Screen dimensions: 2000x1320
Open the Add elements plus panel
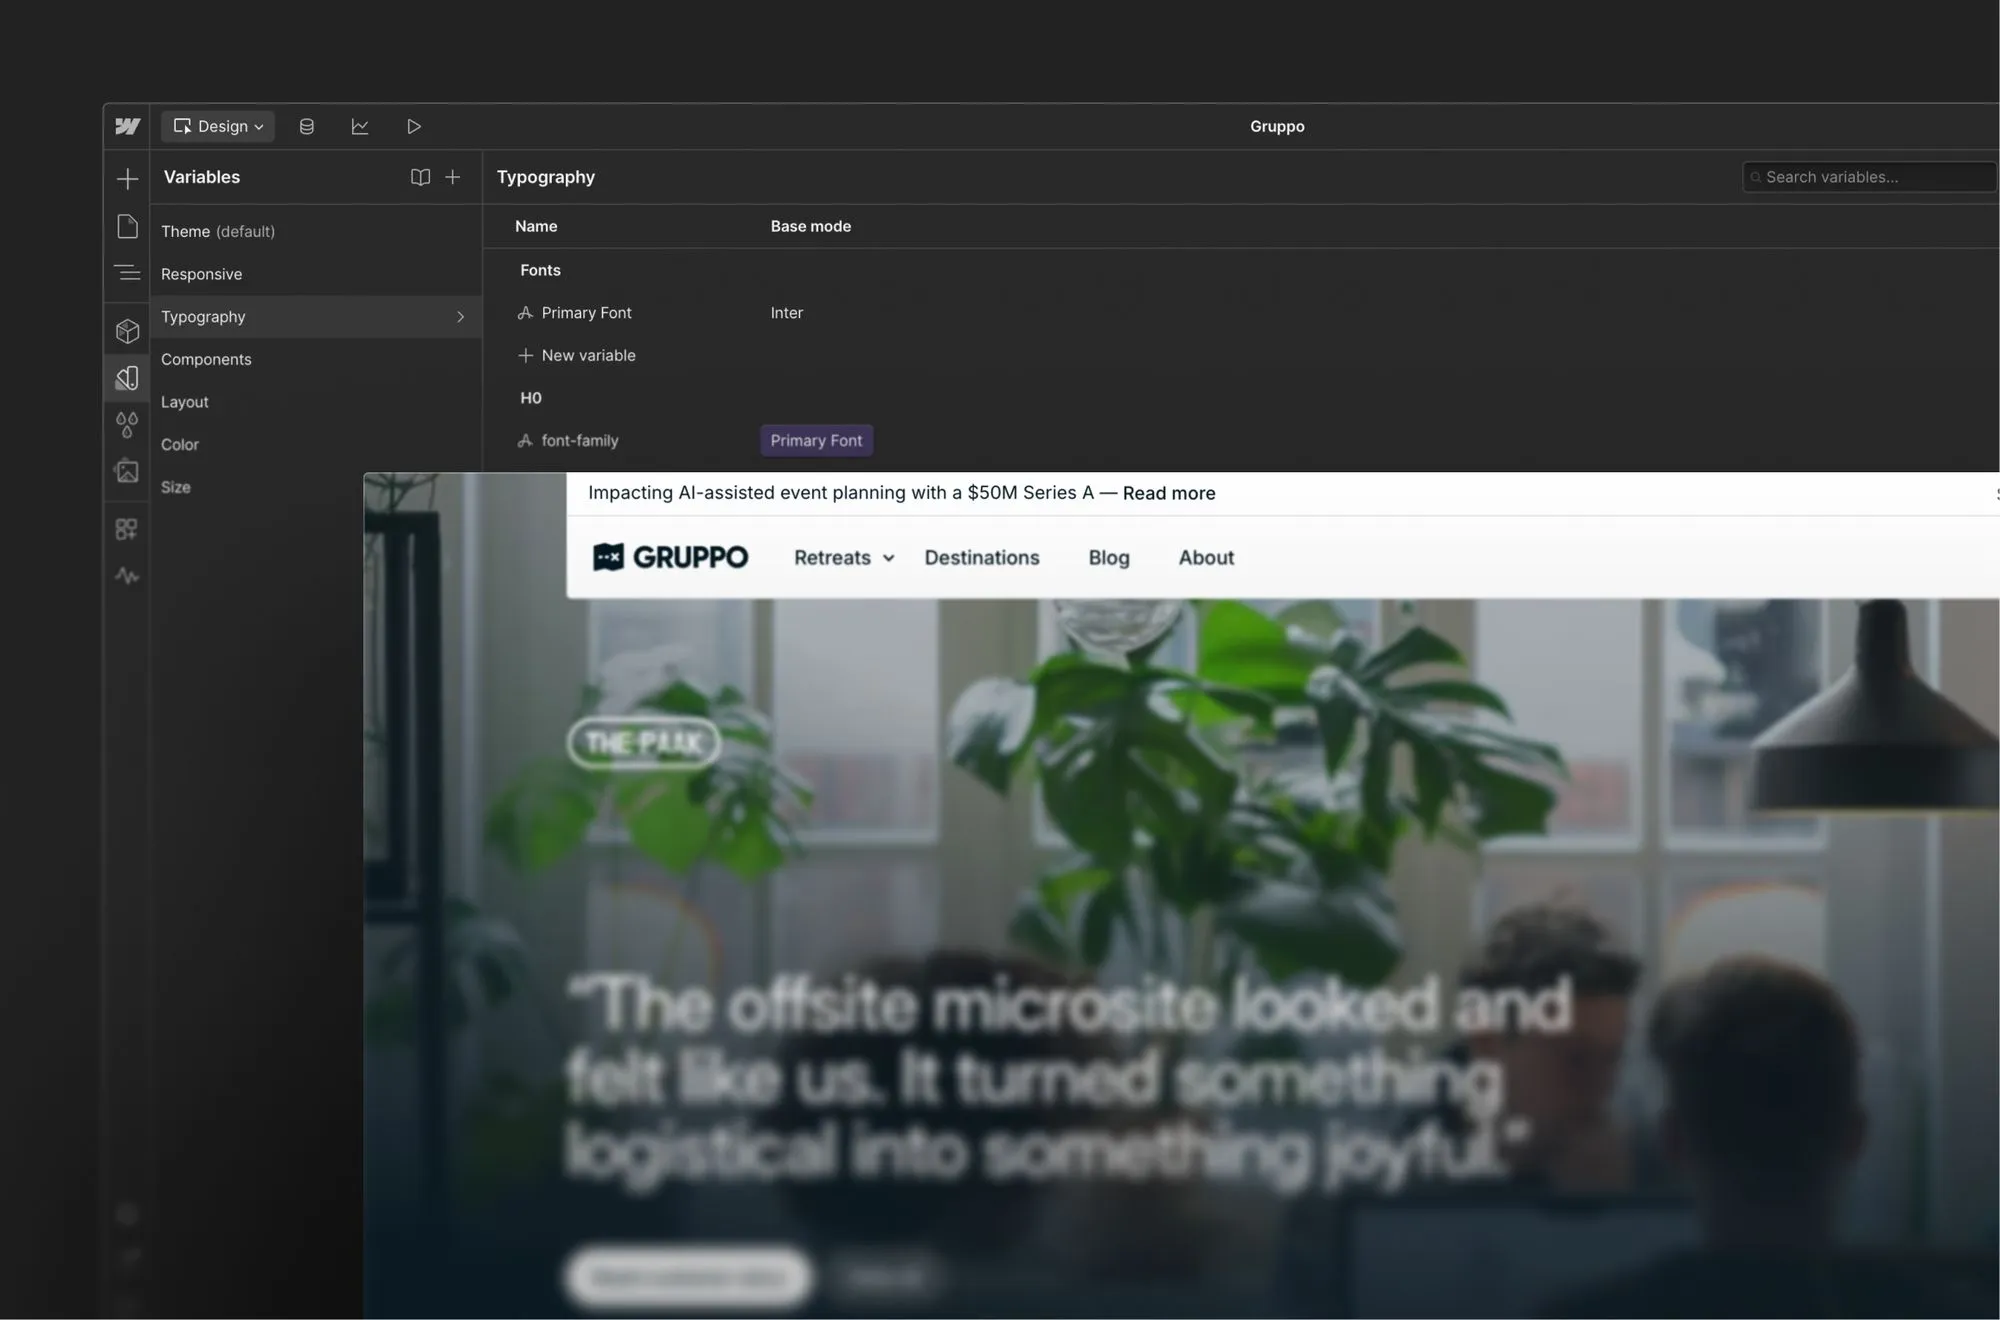[x=127, y=179]
